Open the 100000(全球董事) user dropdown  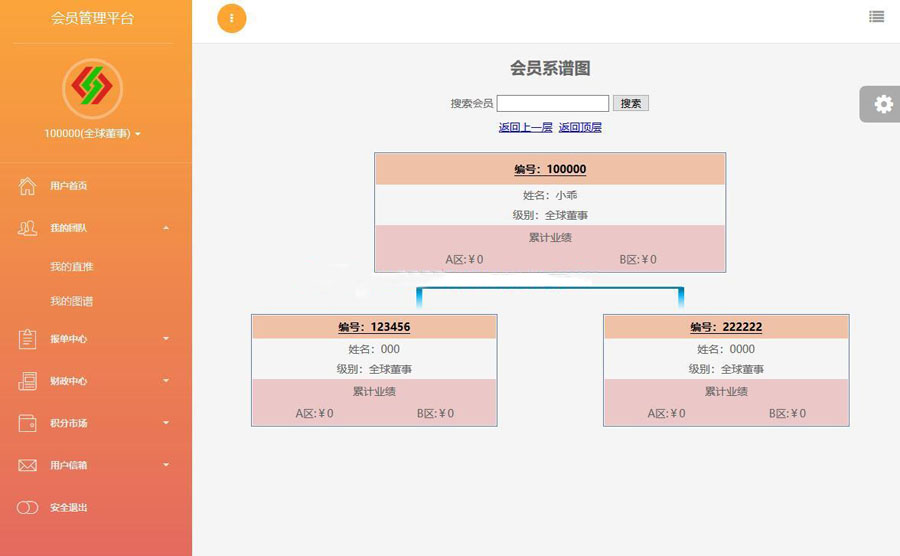[92, 133]
